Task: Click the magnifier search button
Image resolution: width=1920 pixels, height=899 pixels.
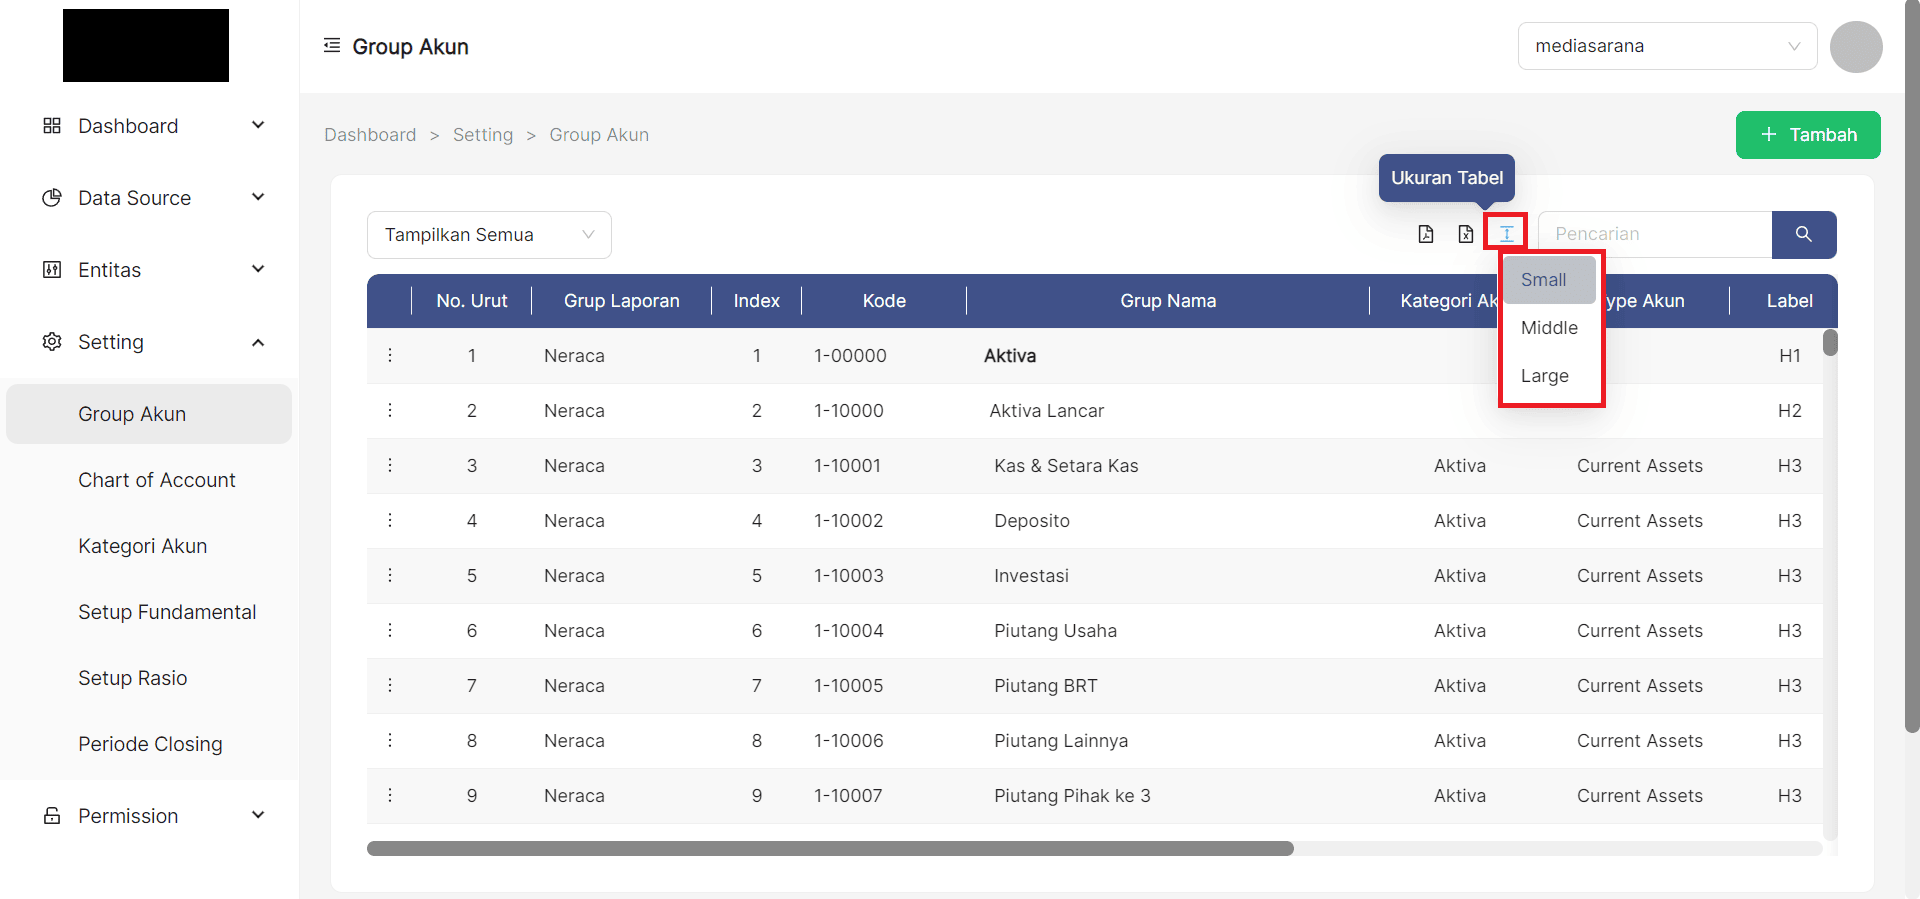Action: pos(1803,234)
